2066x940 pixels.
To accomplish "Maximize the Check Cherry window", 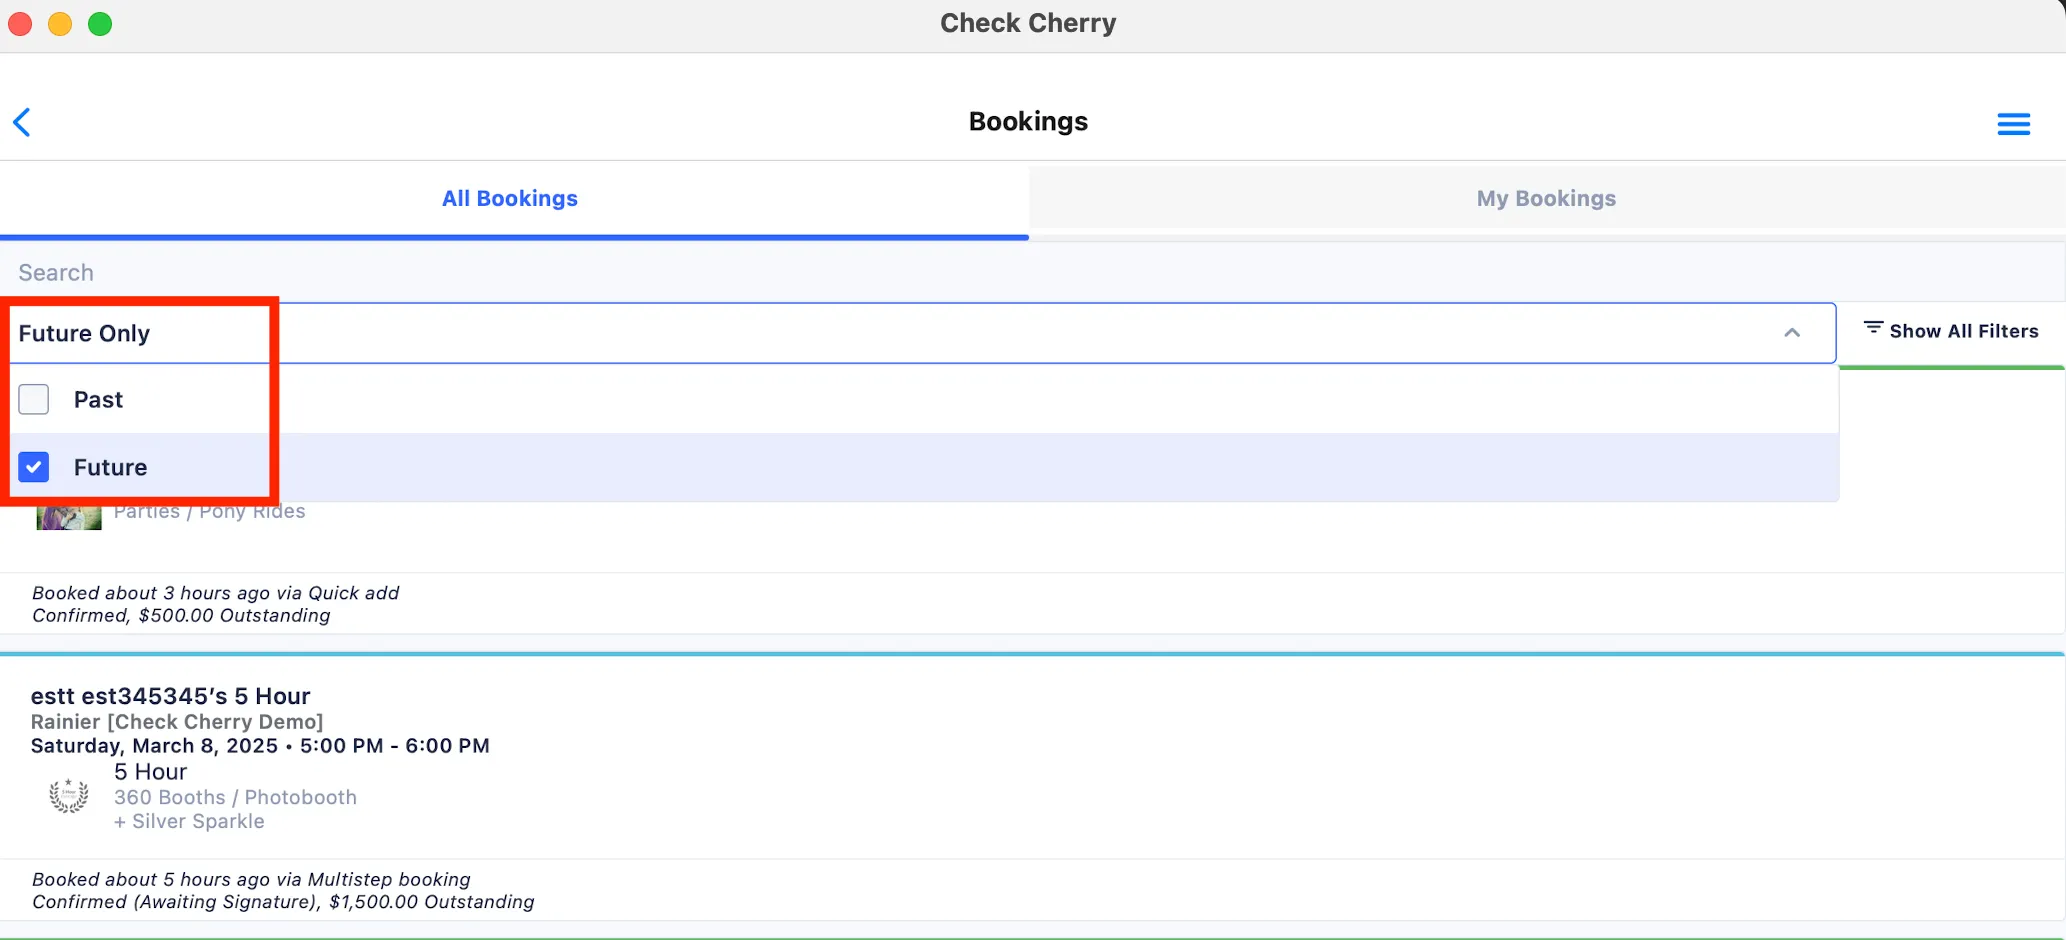I will pos(100,24).
